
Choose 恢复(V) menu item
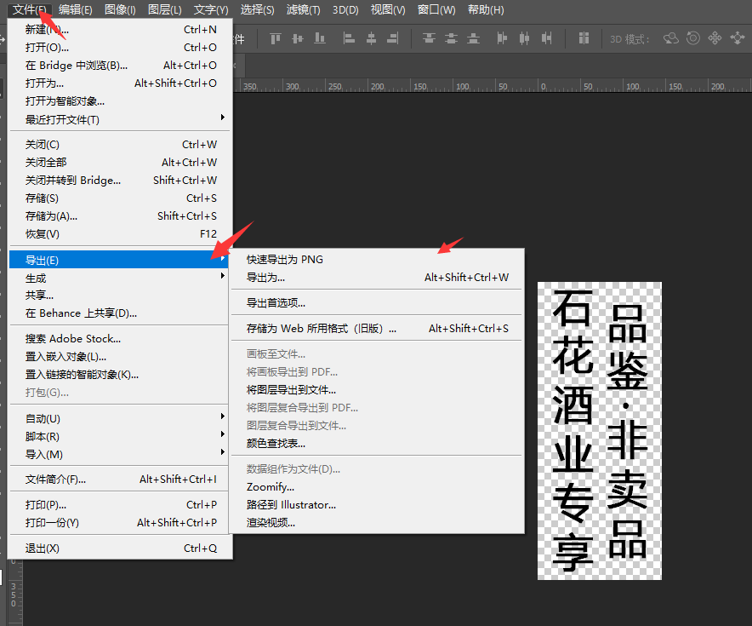(x=120, y=234)
